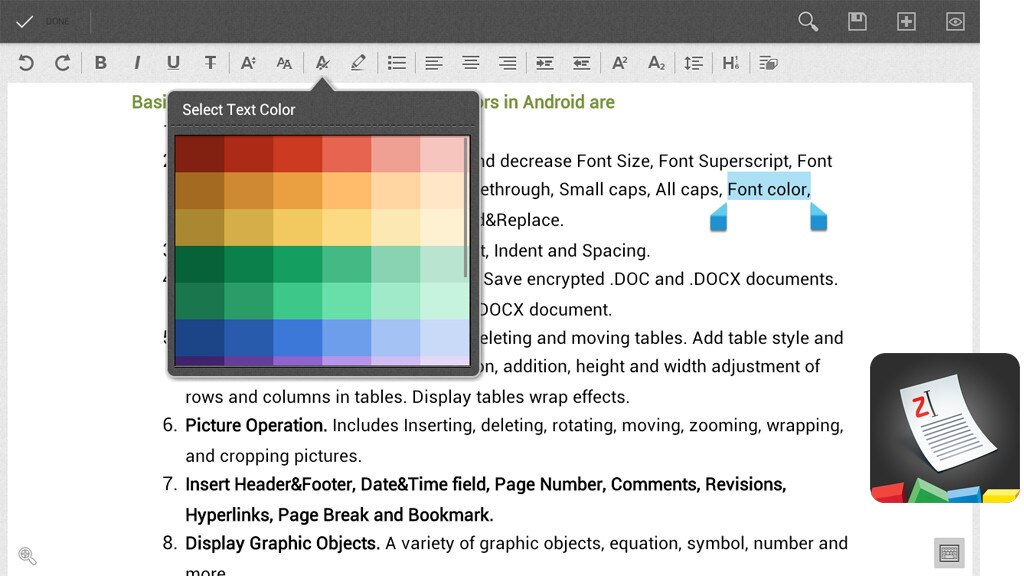1024x576 pixels.
Task: Open line spacing options
Action: click(693, 63)
